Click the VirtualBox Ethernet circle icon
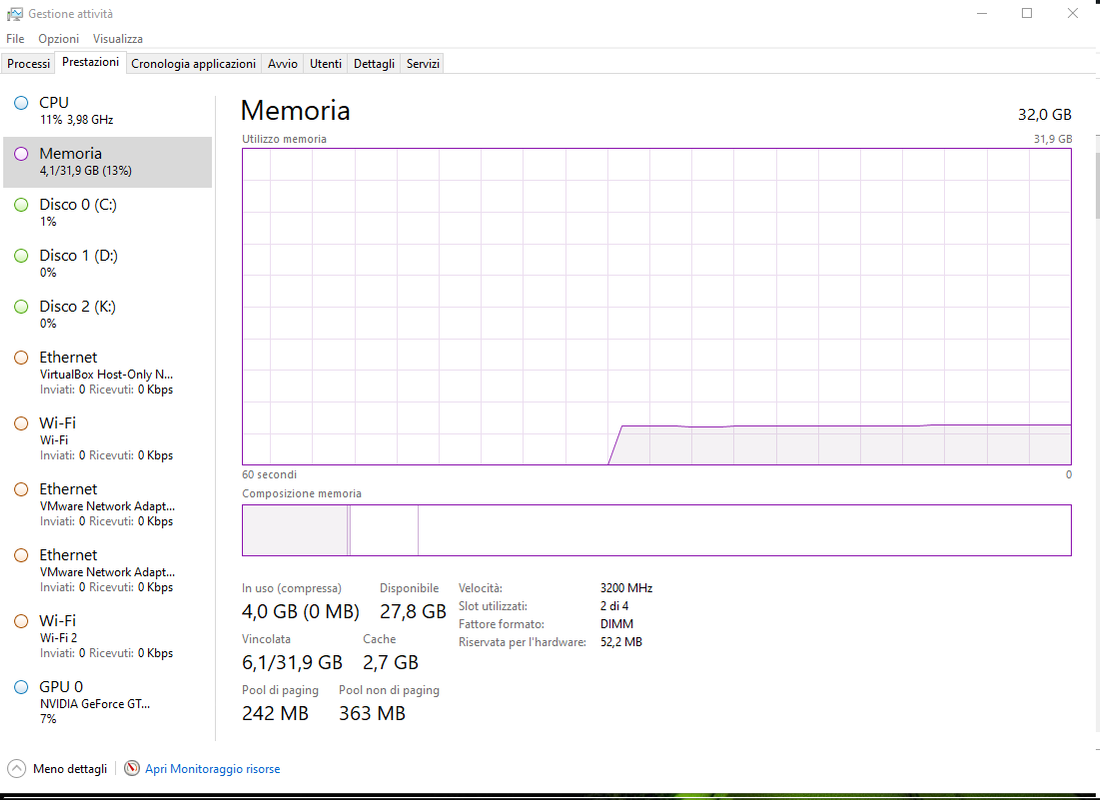 [21, 358]
